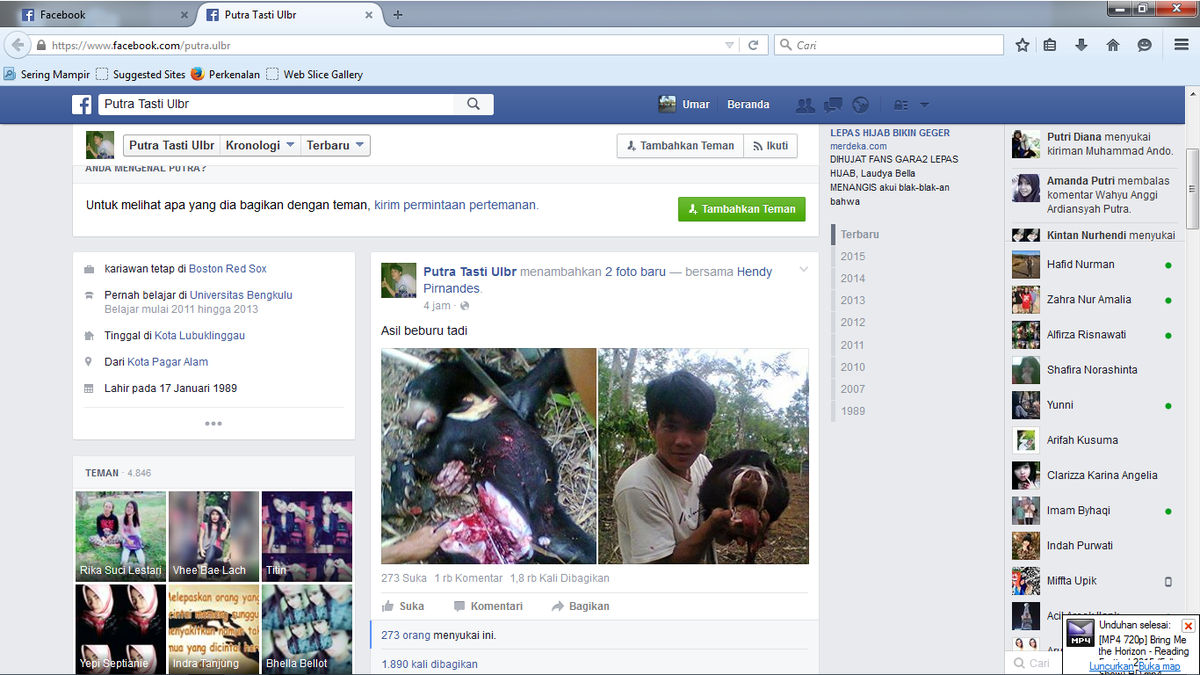The image size is (1200, 675).
Task: Click Komentari comment action
Action: 488,606
